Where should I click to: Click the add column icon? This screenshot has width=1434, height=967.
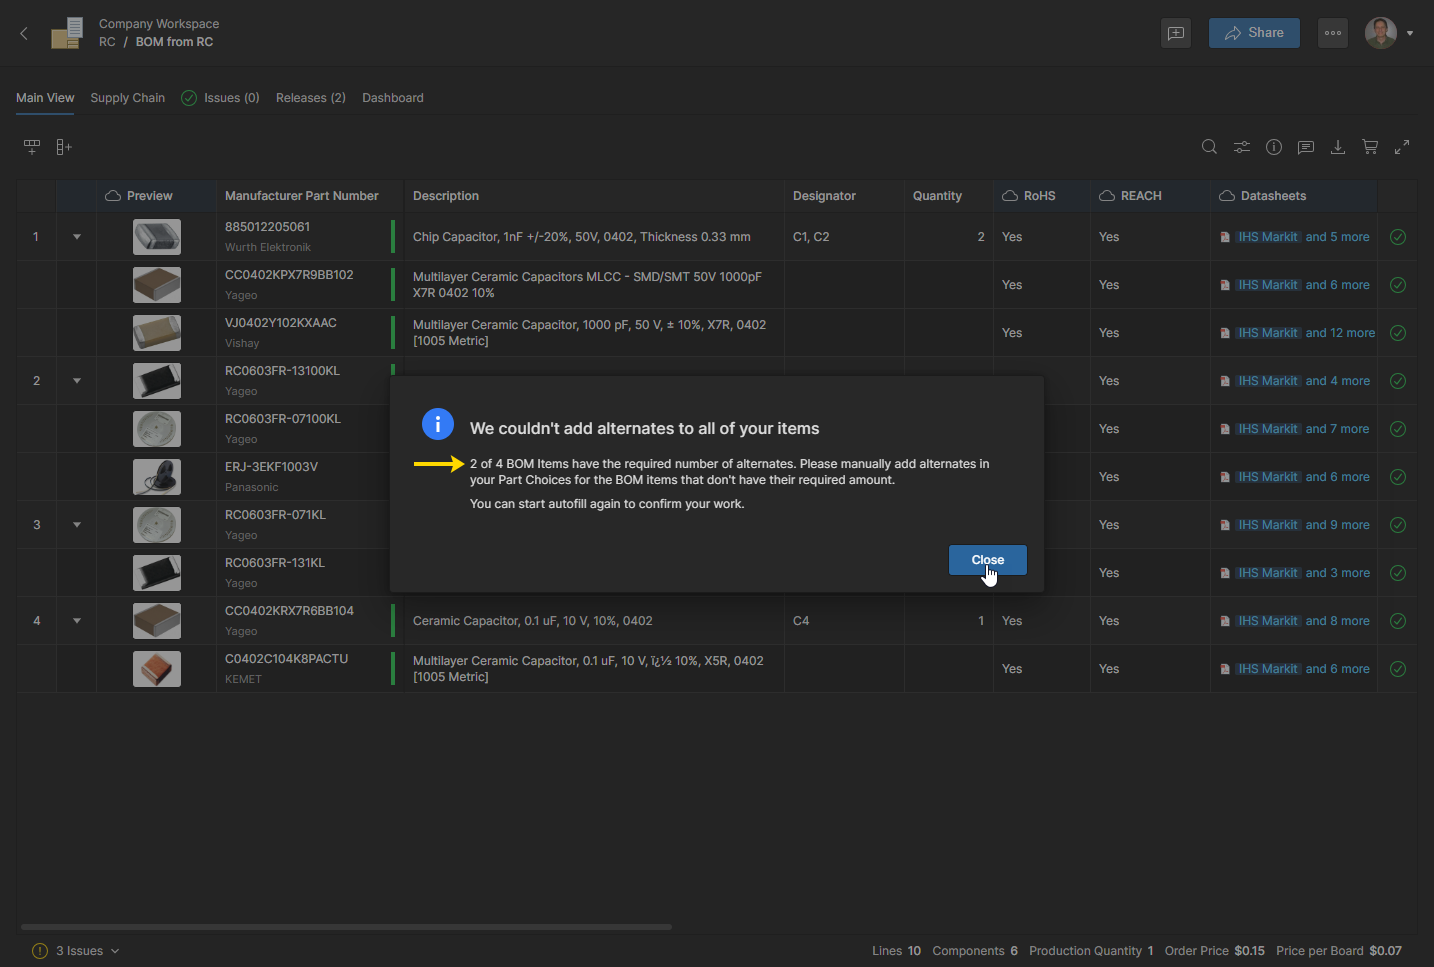[63, 147]
